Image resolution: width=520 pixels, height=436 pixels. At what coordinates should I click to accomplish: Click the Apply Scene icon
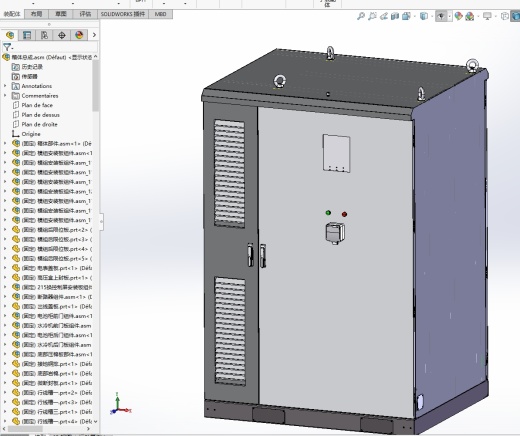click(x=470, y=16)
